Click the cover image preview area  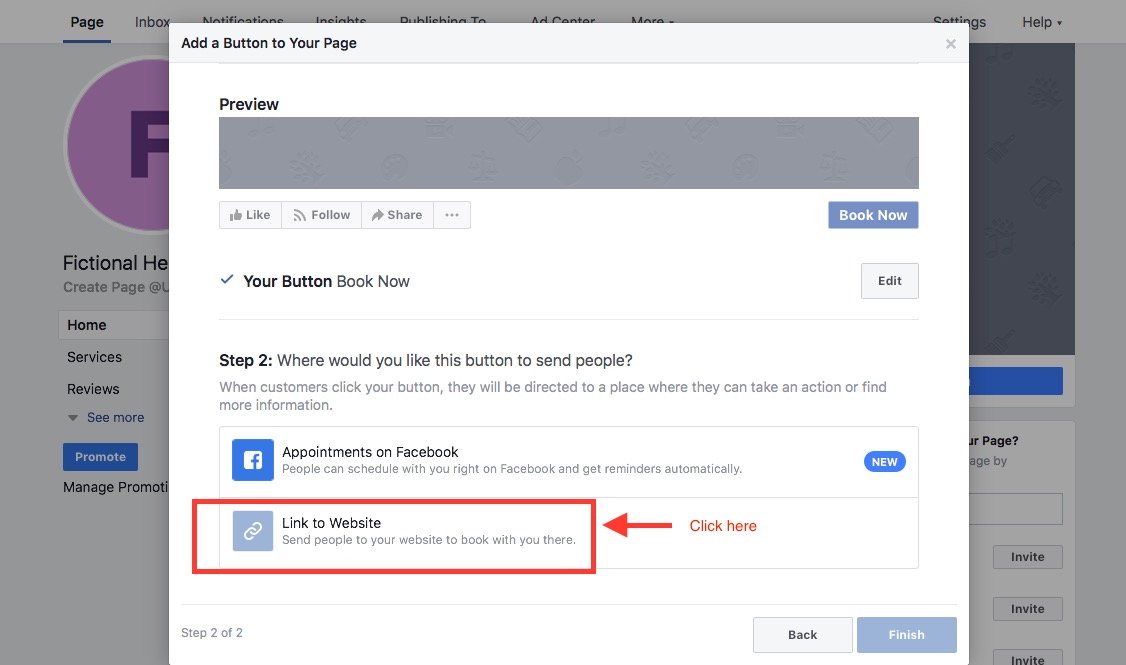pyautogui.click(x=569, y=153)
